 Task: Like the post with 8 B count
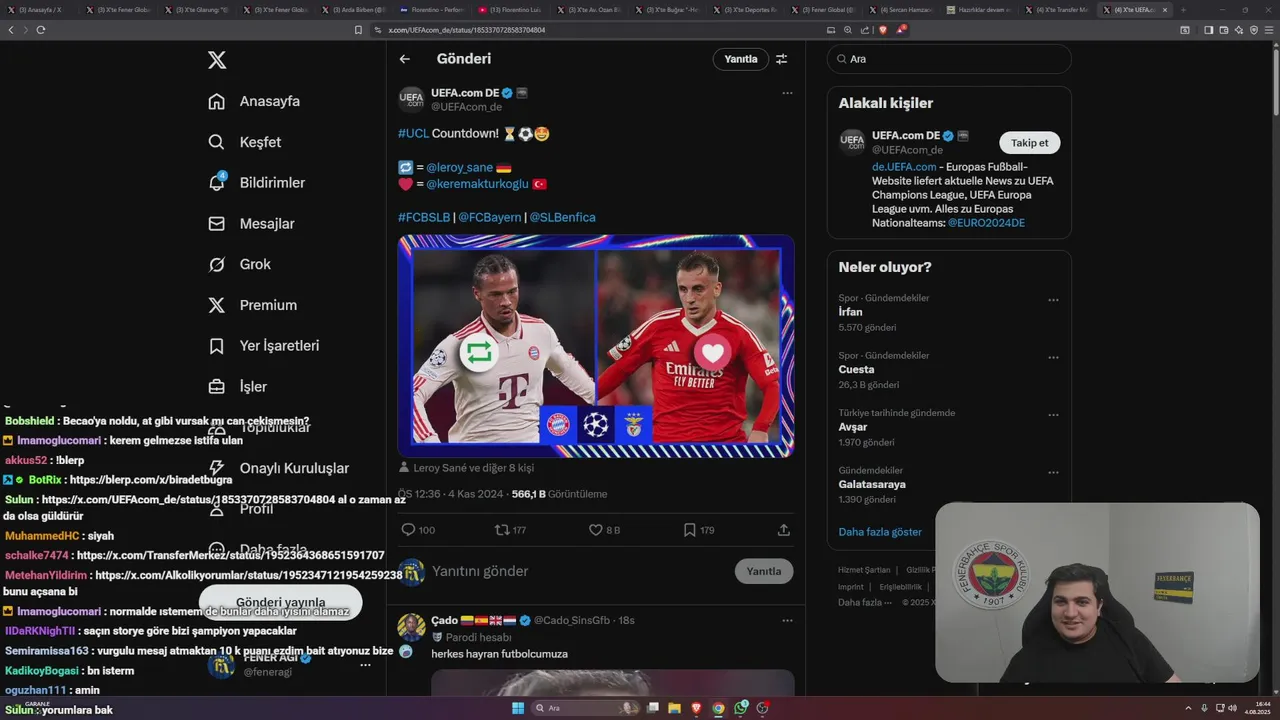(x=604, y=530)
